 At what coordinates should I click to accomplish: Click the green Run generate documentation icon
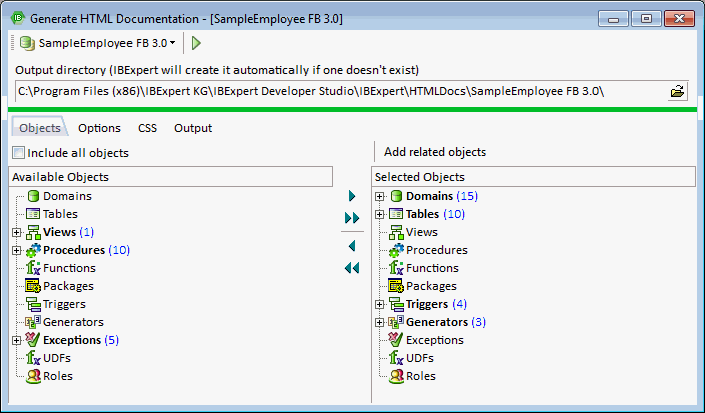197,43
